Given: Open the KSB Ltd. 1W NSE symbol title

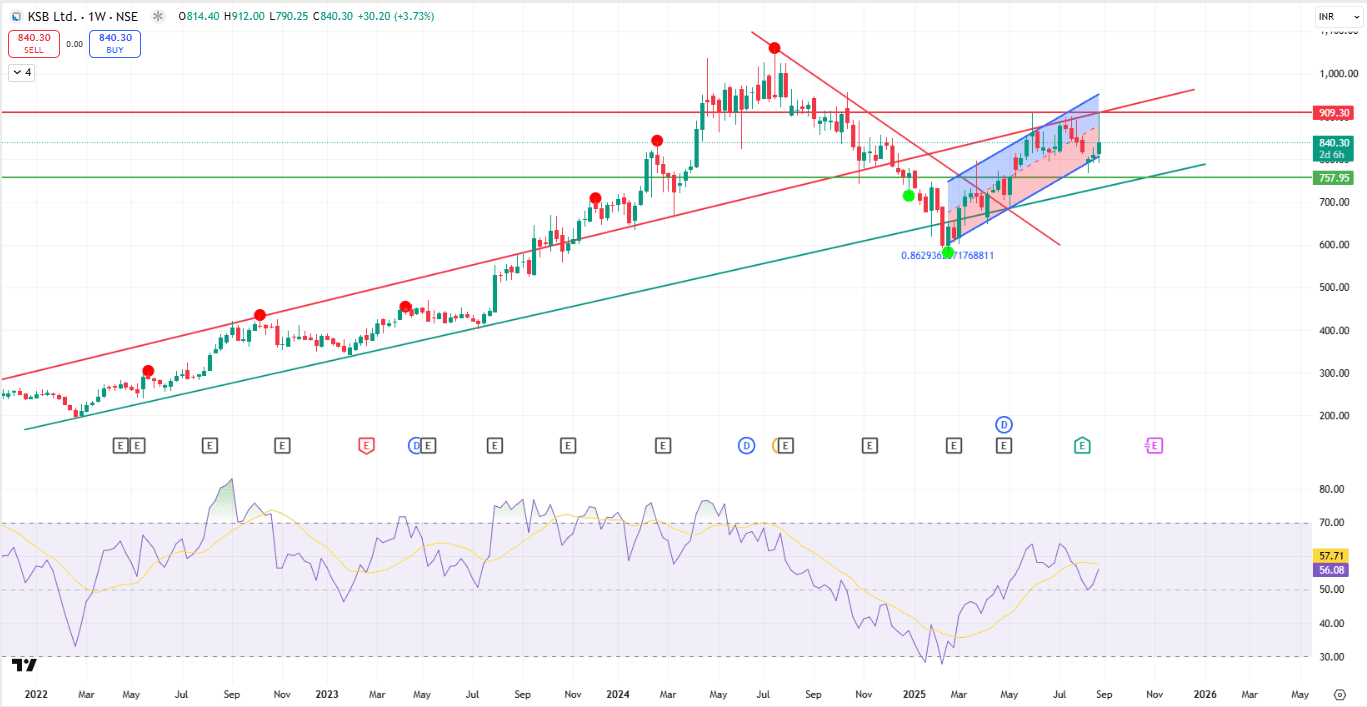Looking at the screenshot, I should coord(84,16).
